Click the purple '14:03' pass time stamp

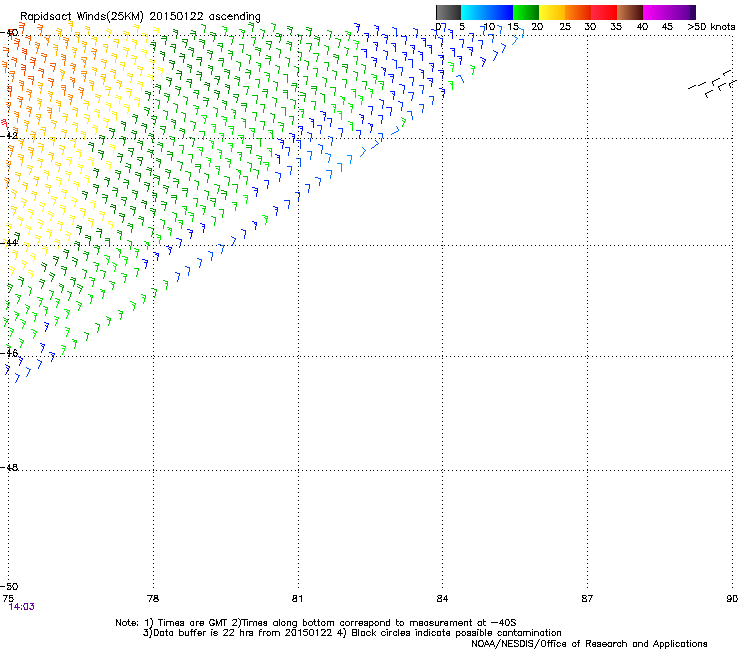tap(22, 607)
